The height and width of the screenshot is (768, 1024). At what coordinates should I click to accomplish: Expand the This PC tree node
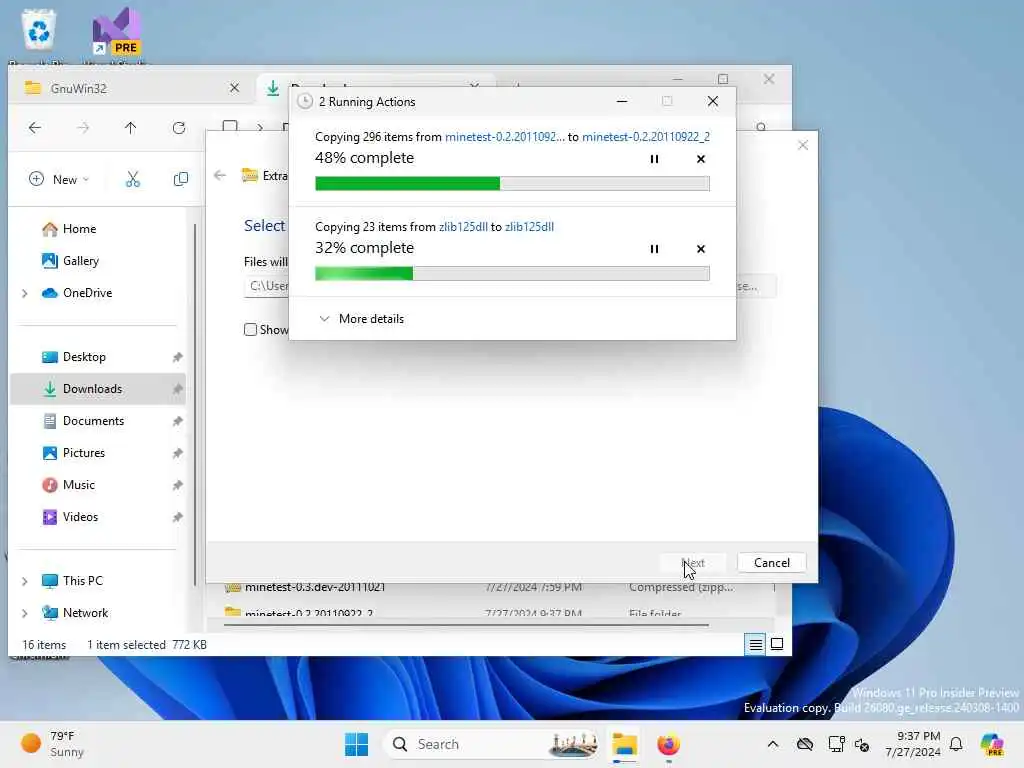(25, 581)
